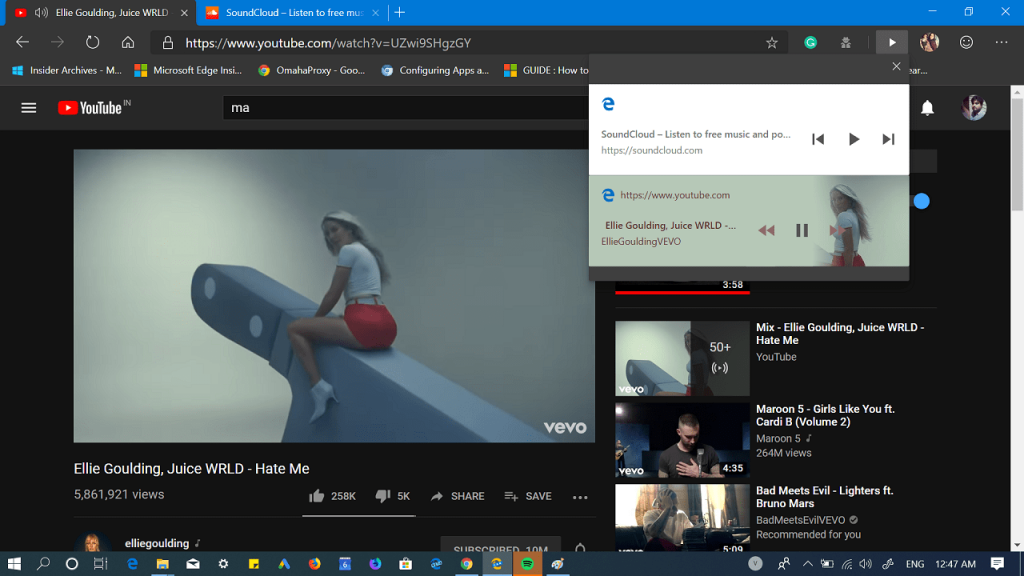This screenshot has height=576, width=1024.
Task: View site information via the lock icon
Action: click(168, 43)
